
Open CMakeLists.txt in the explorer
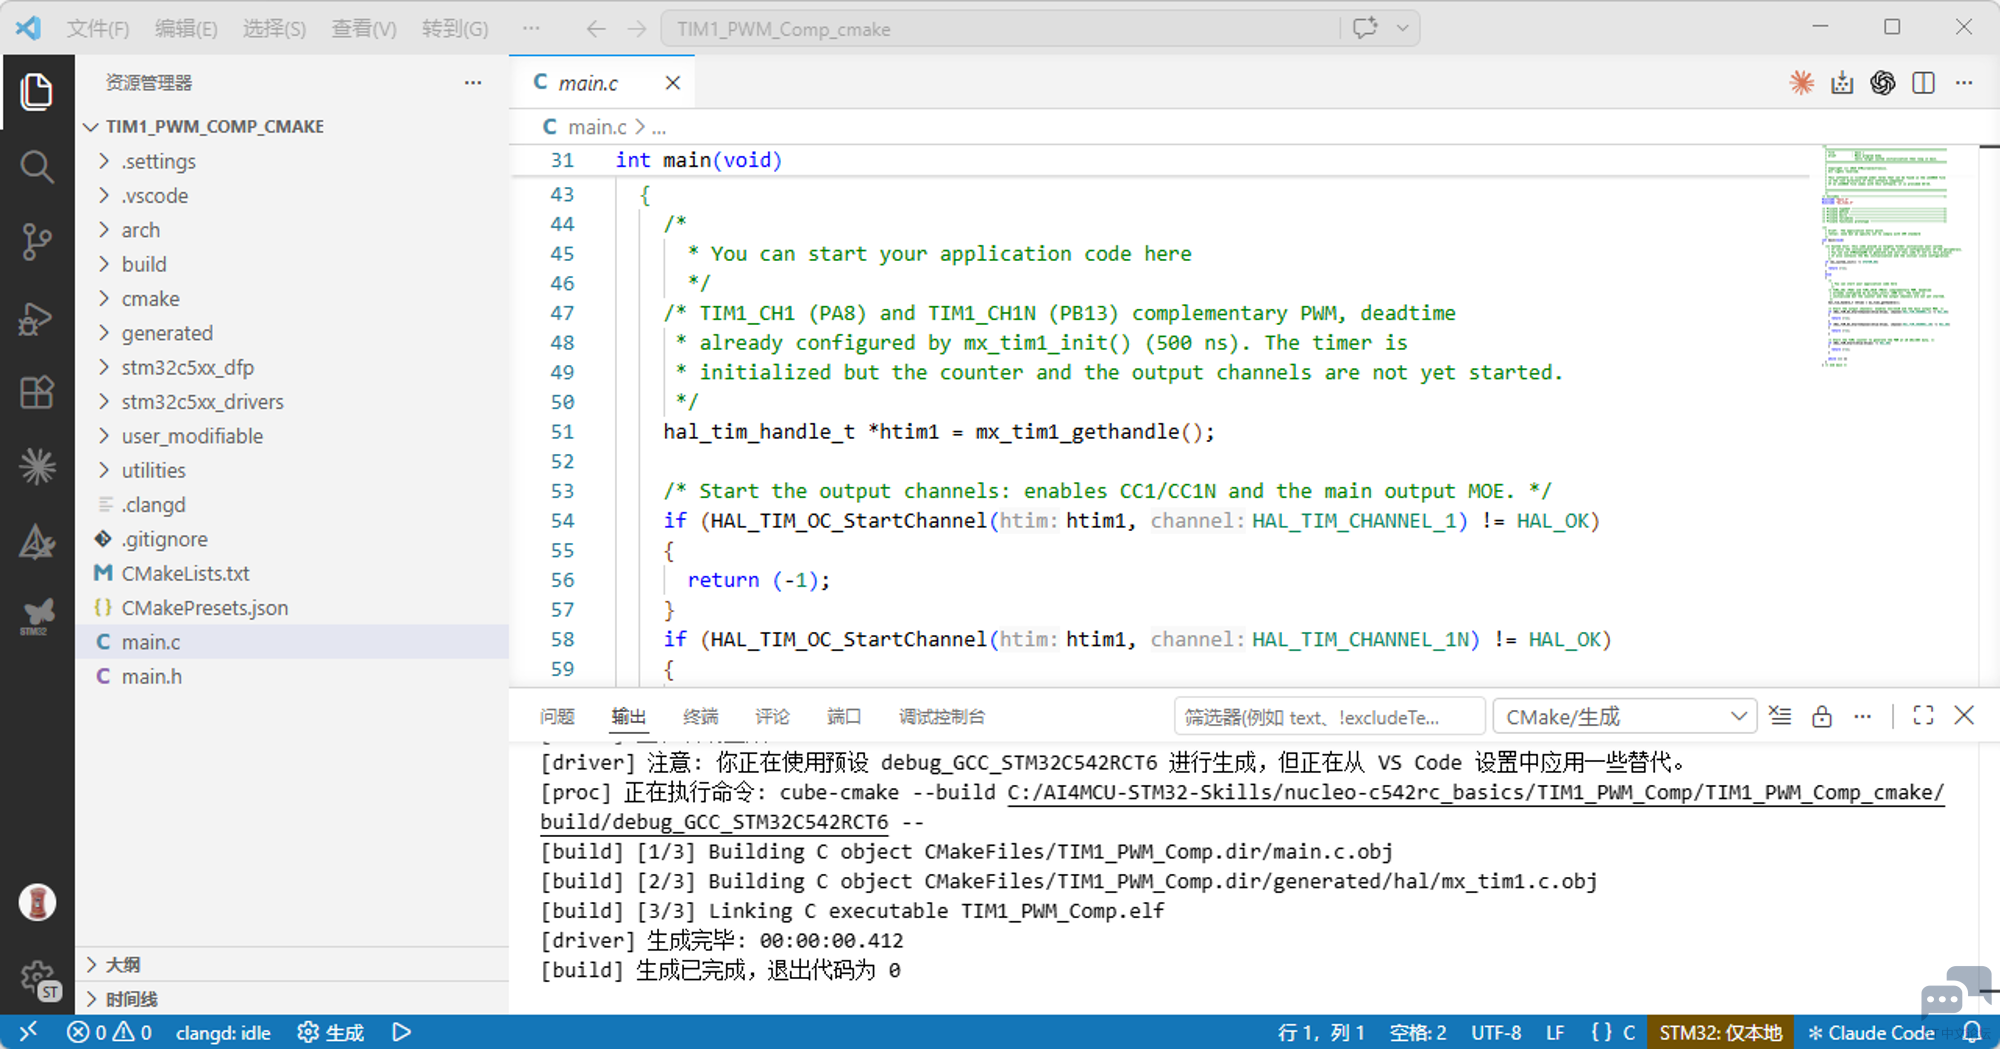(185, 573)
